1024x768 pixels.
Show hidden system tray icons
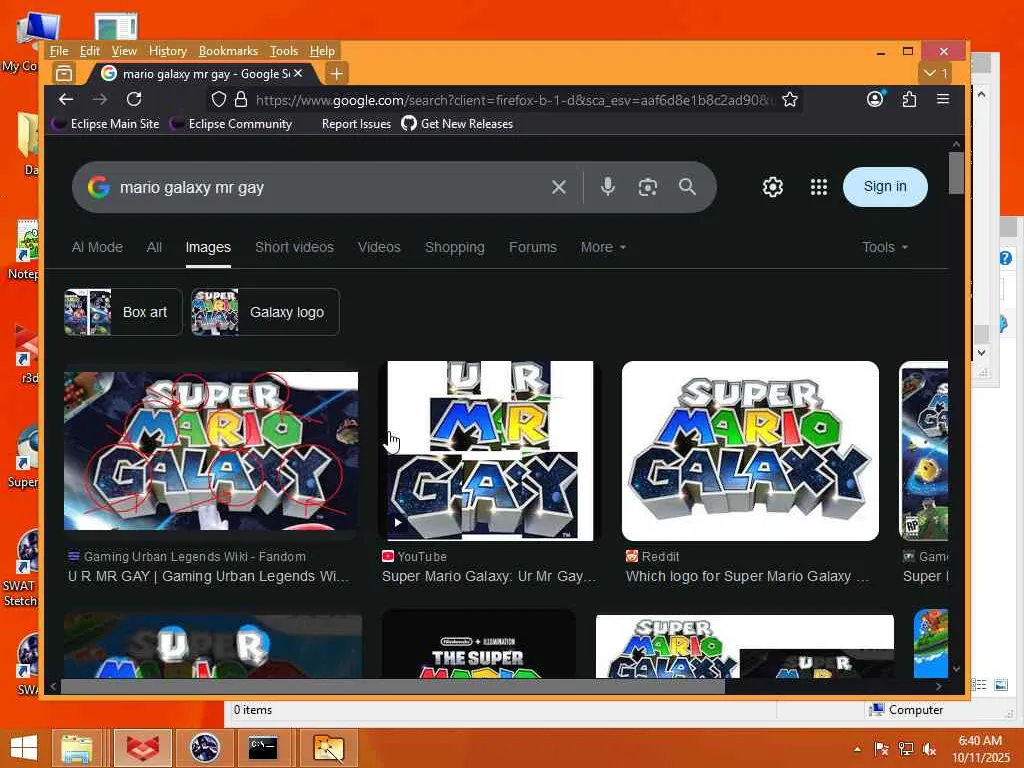pos(857,749)
